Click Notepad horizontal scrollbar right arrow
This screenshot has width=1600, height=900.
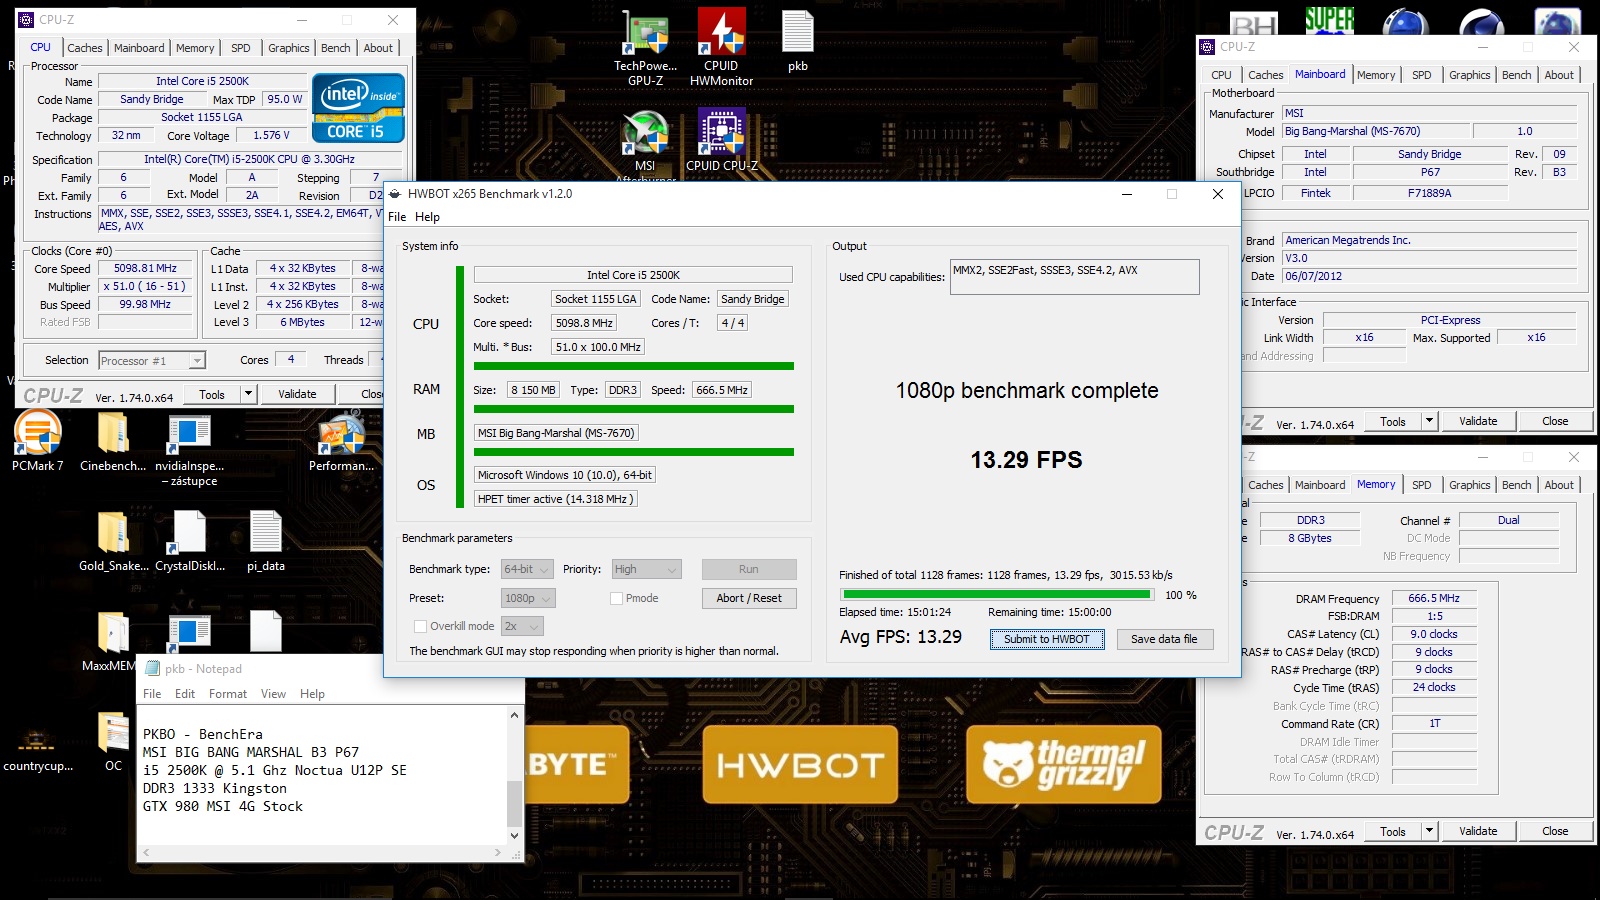point(498,853)
